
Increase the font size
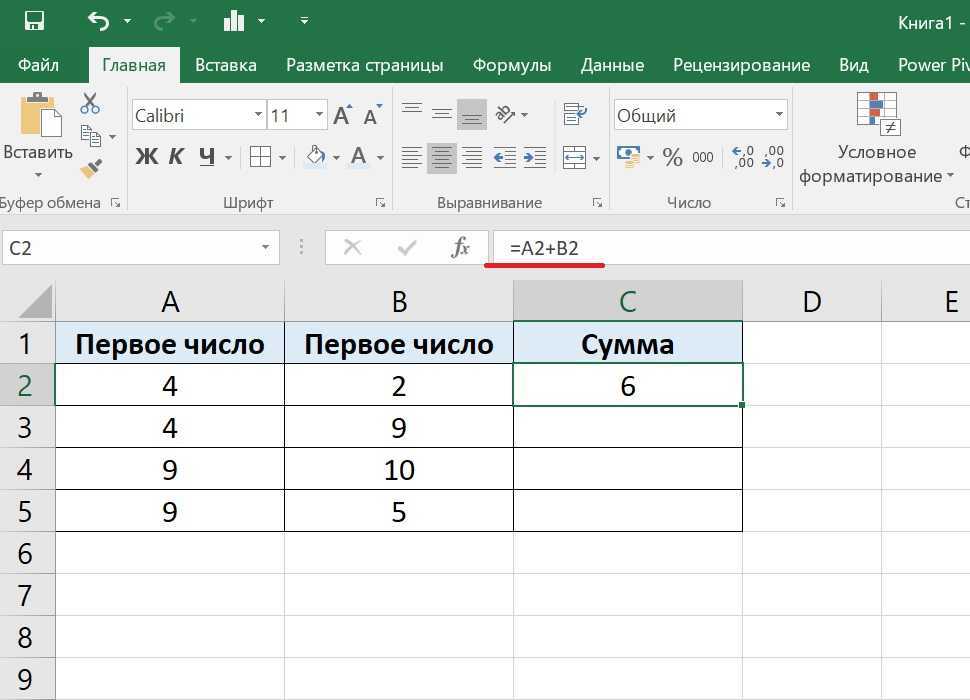click(x=343, y=115)
